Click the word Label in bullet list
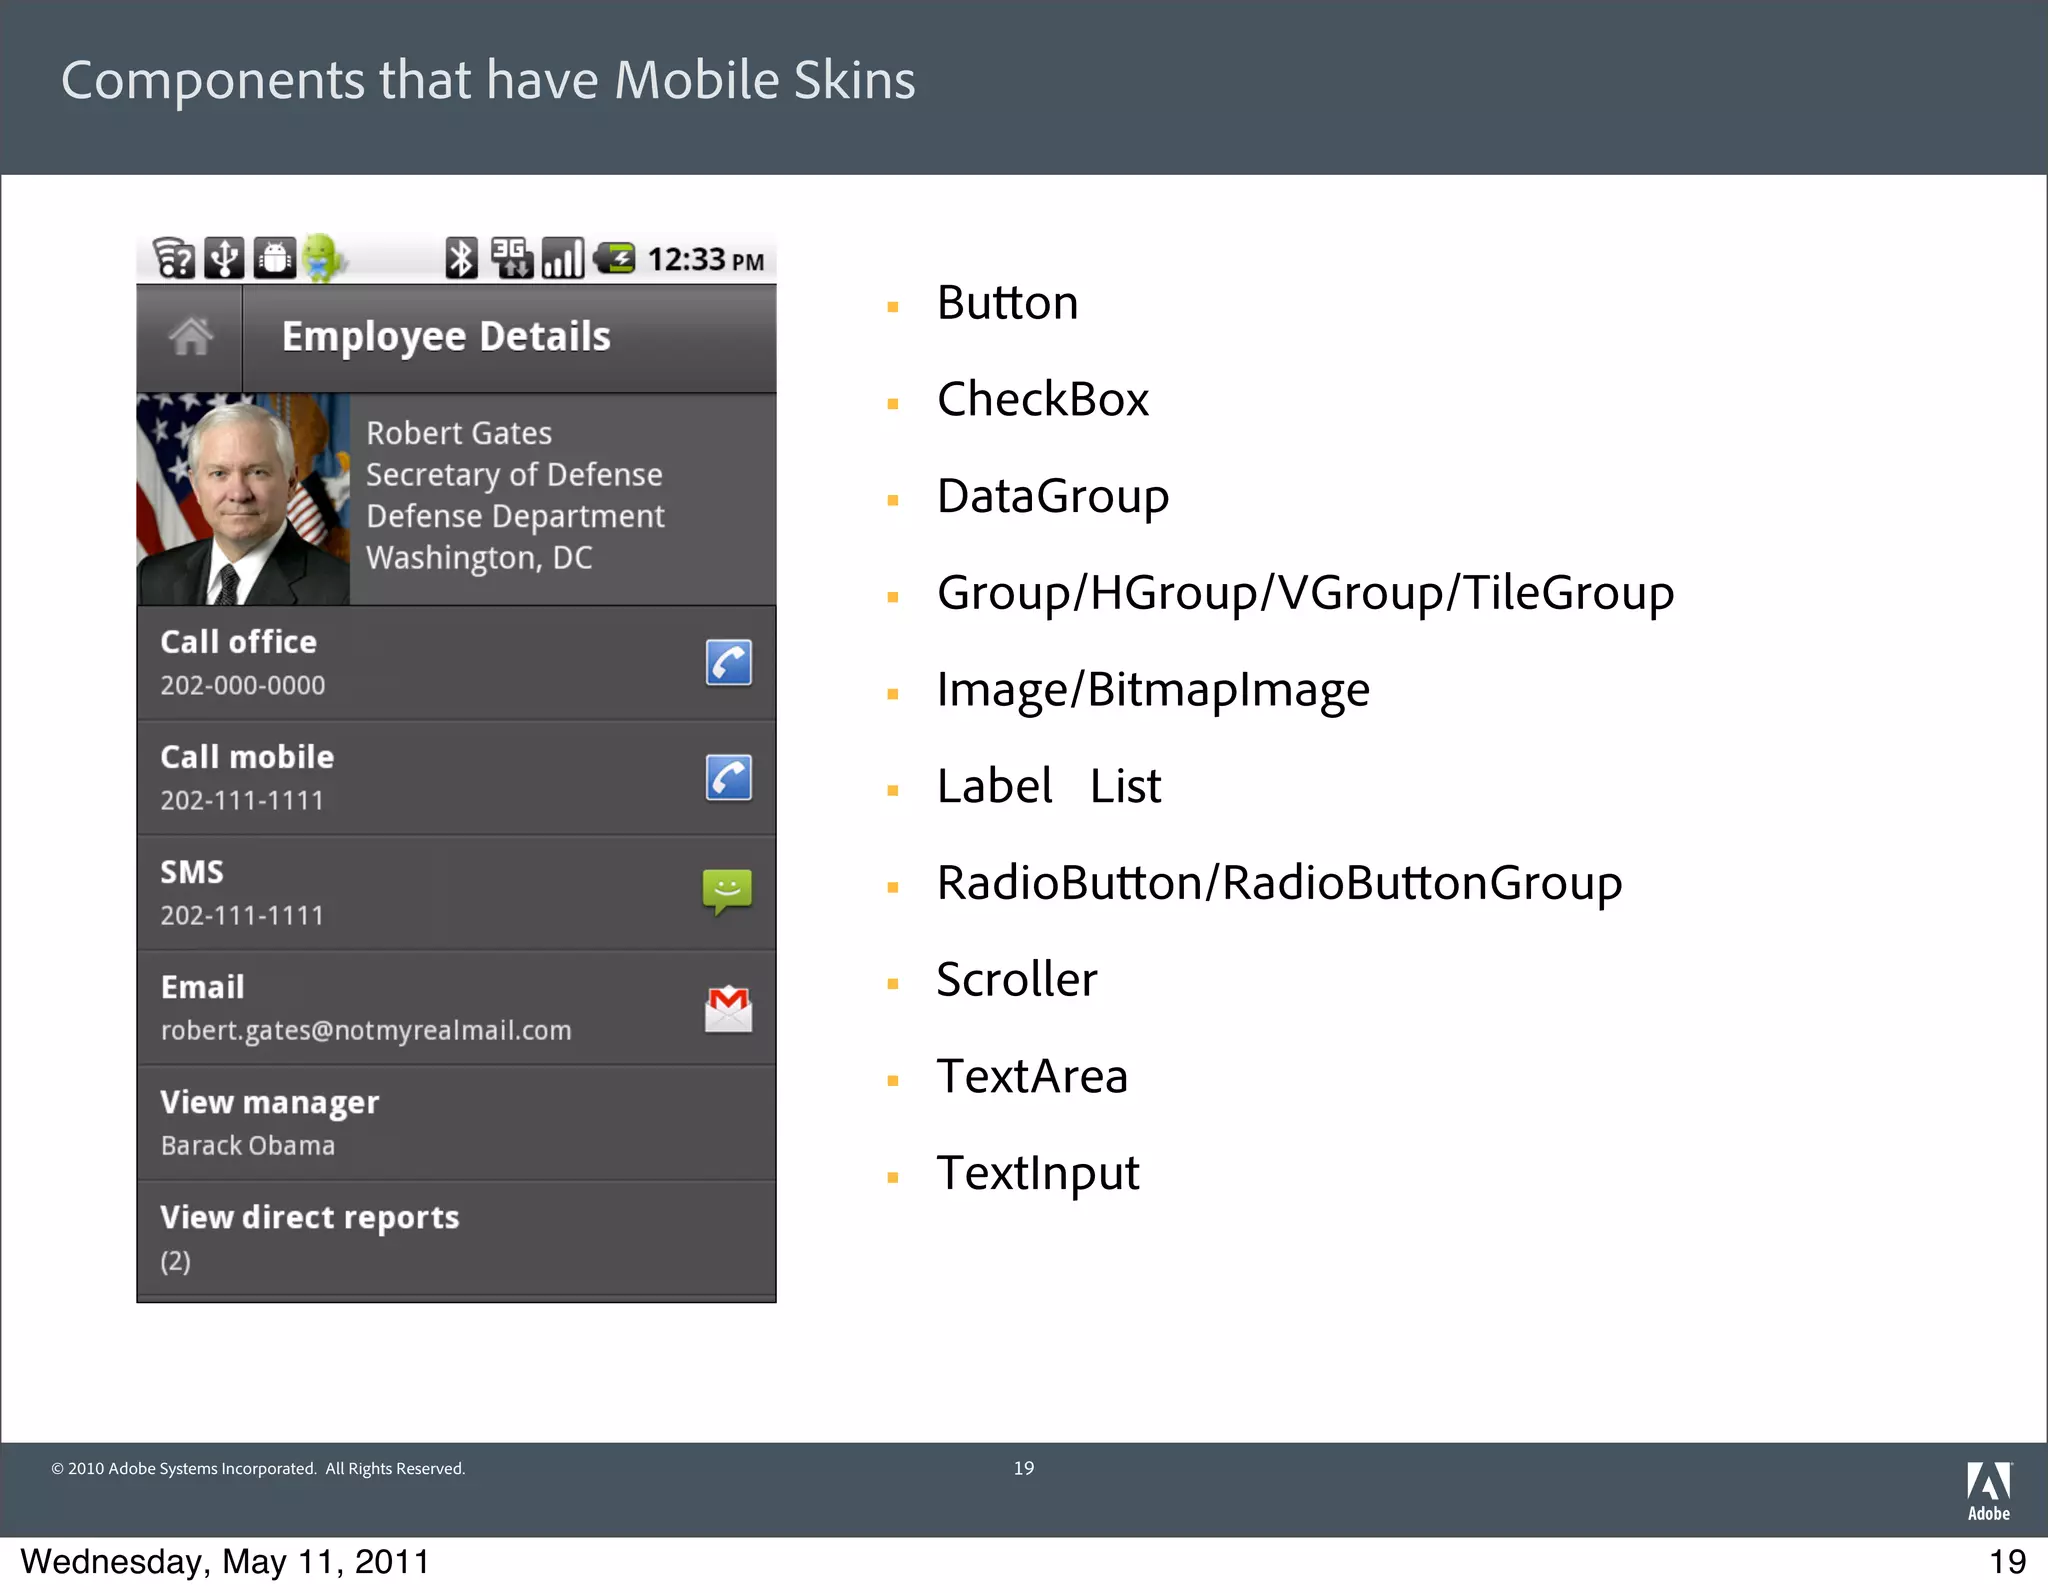2048x1593 pixels. (994, 786)
